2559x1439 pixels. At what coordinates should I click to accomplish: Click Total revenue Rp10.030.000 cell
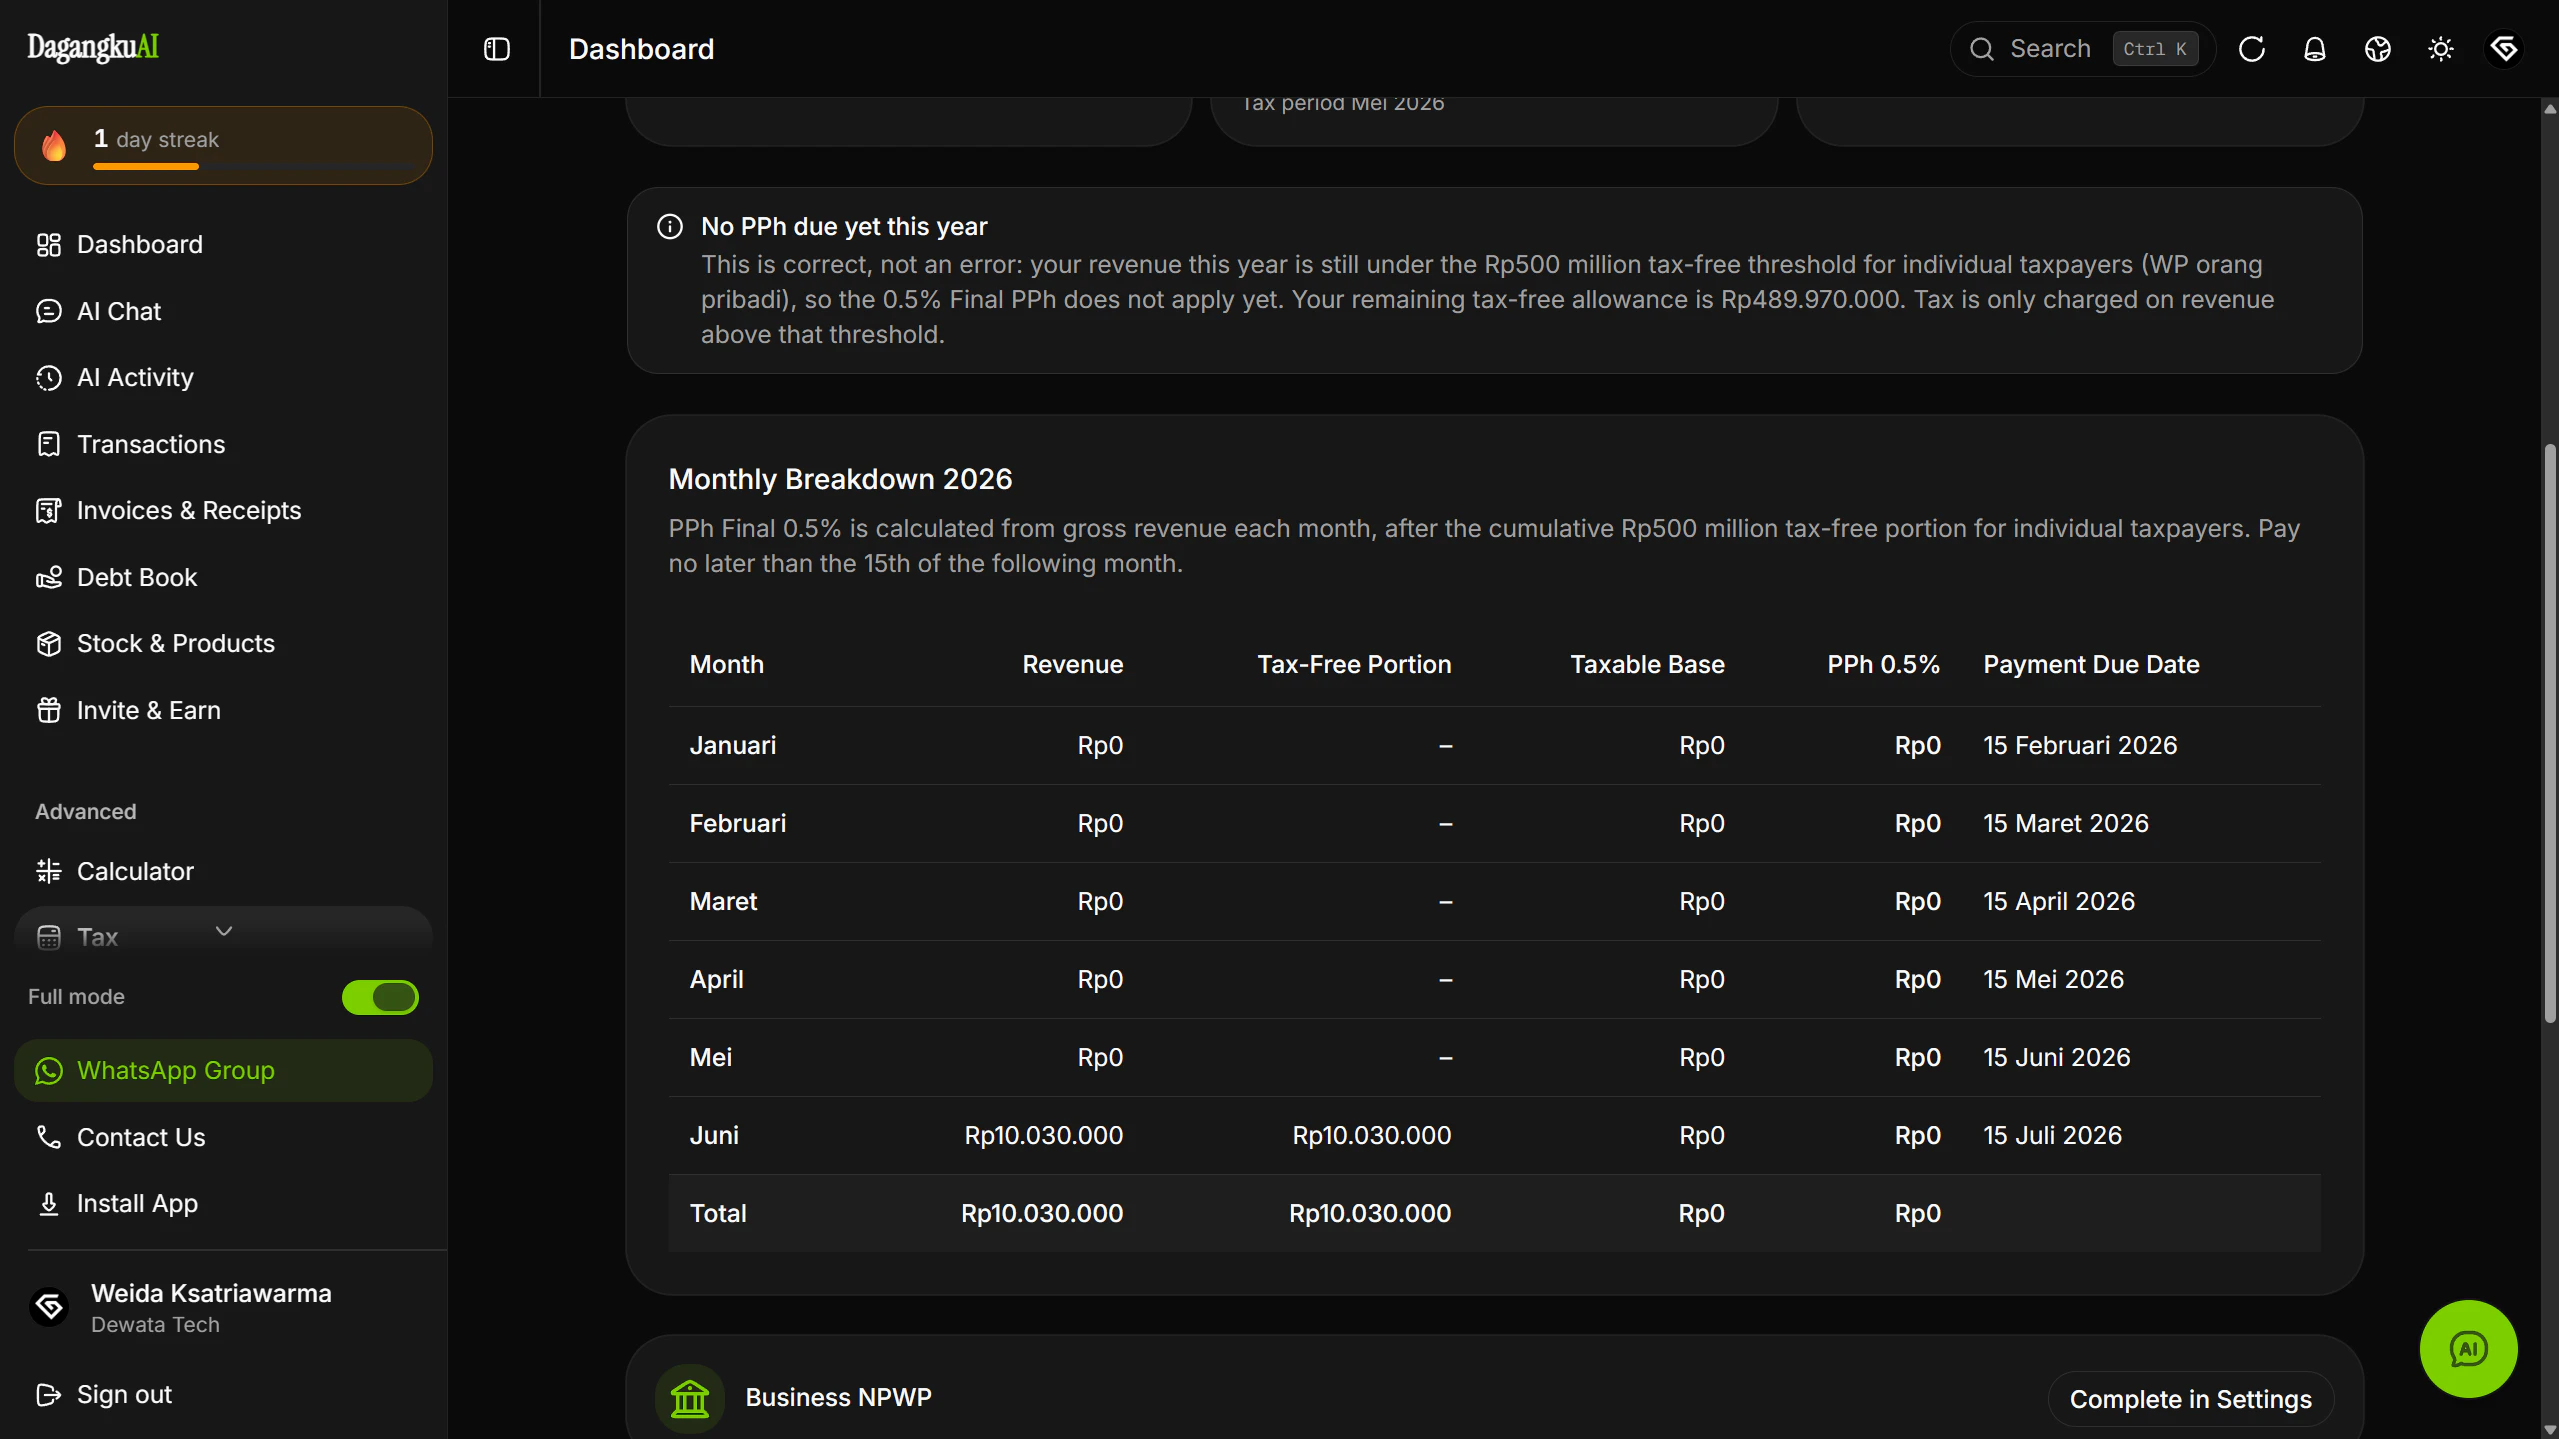pos(1042,1214)
